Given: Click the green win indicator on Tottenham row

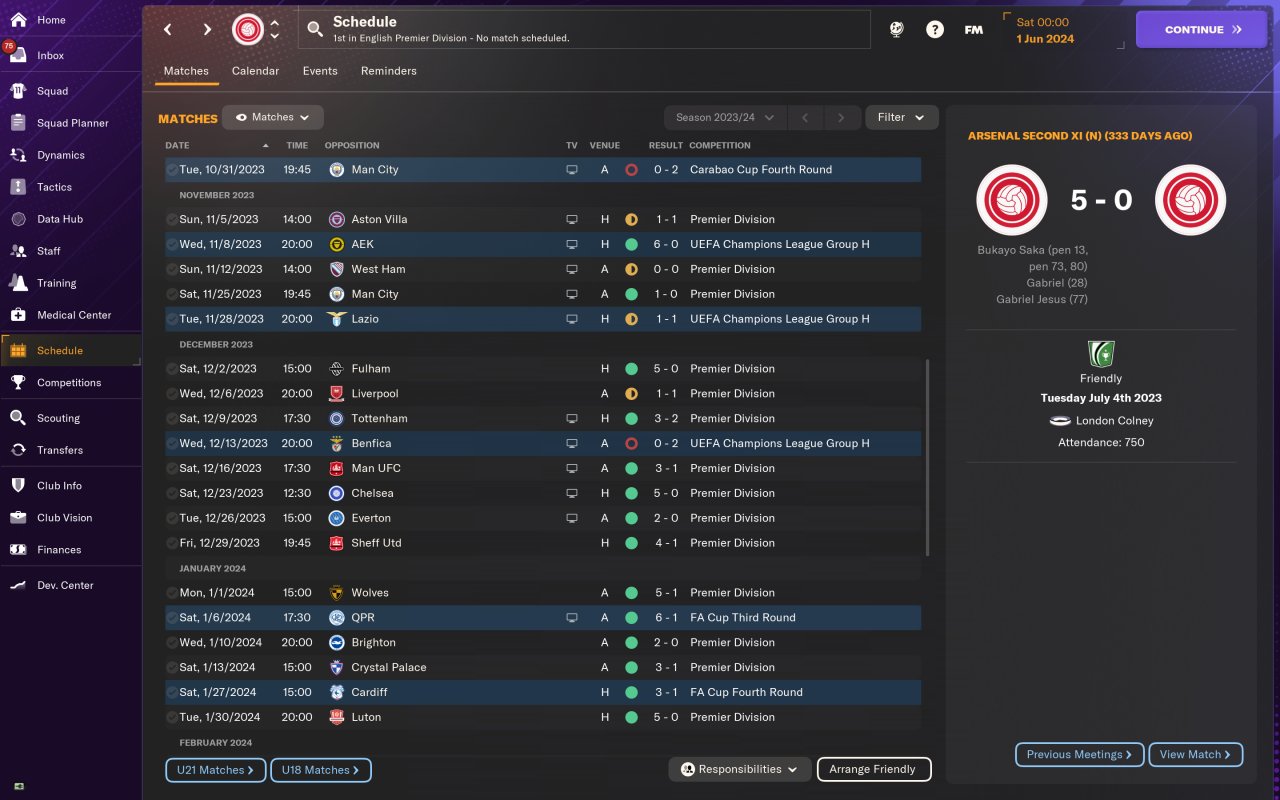Looking at the screenshot, I should (631, 418).
